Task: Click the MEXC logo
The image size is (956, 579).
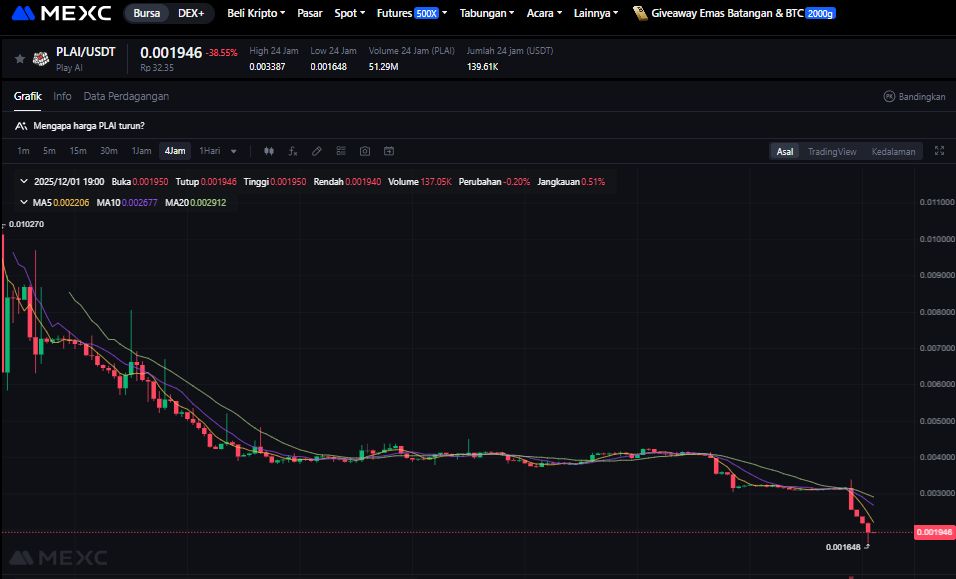Action: tap(62, 13)
